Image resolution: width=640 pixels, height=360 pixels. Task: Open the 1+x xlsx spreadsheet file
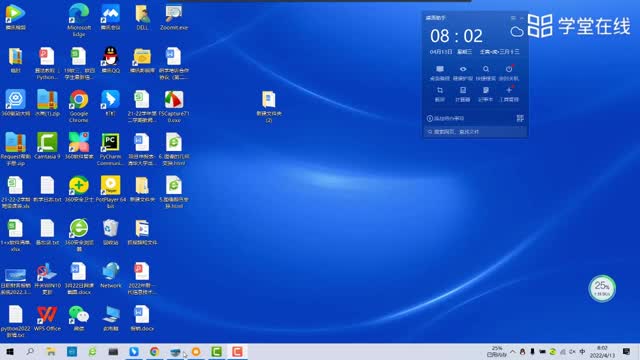16,235
